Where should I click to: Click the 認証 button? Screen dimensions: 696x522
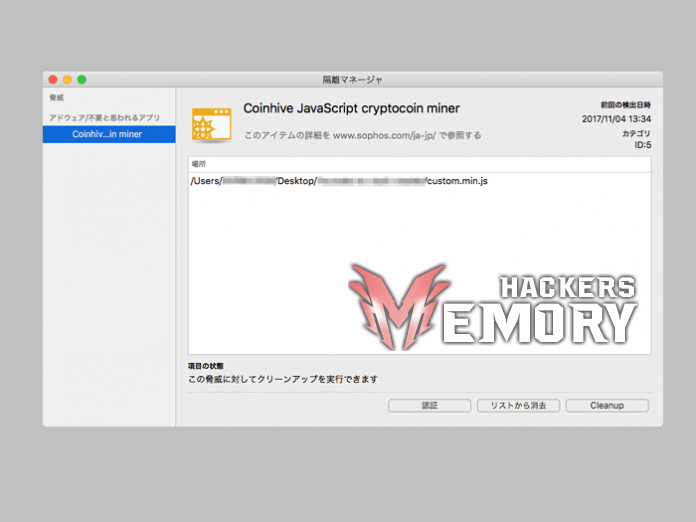[429, 405]
